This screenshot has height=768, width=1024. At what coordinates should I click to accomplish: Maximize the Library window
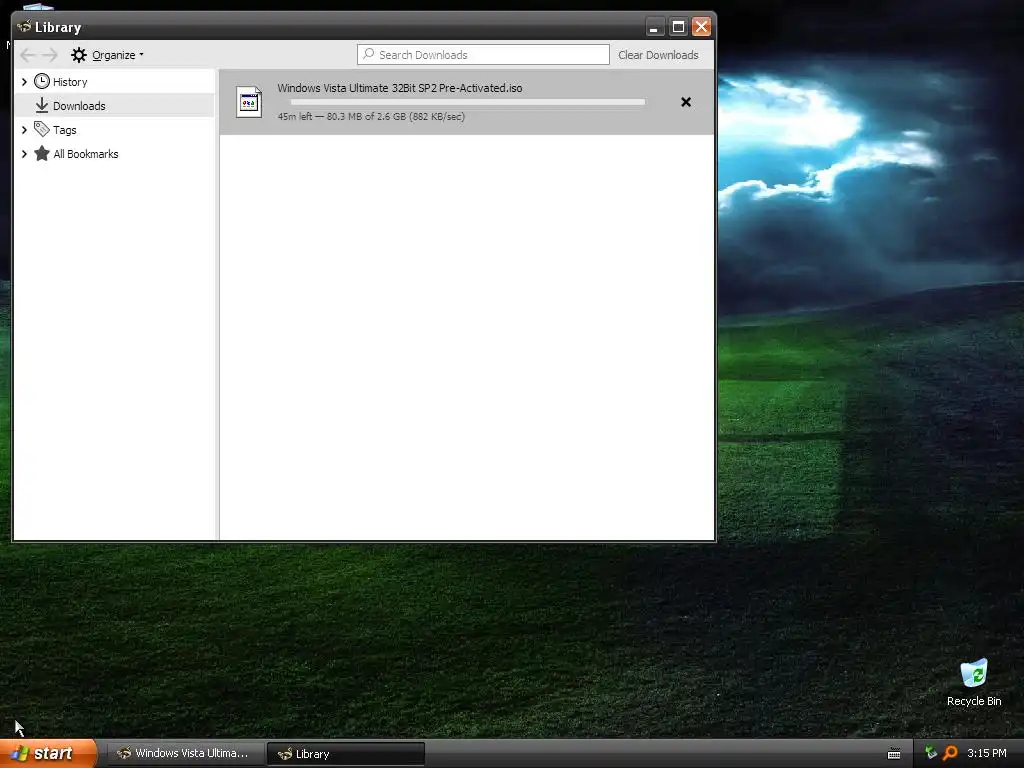click(x=679, y=27)
